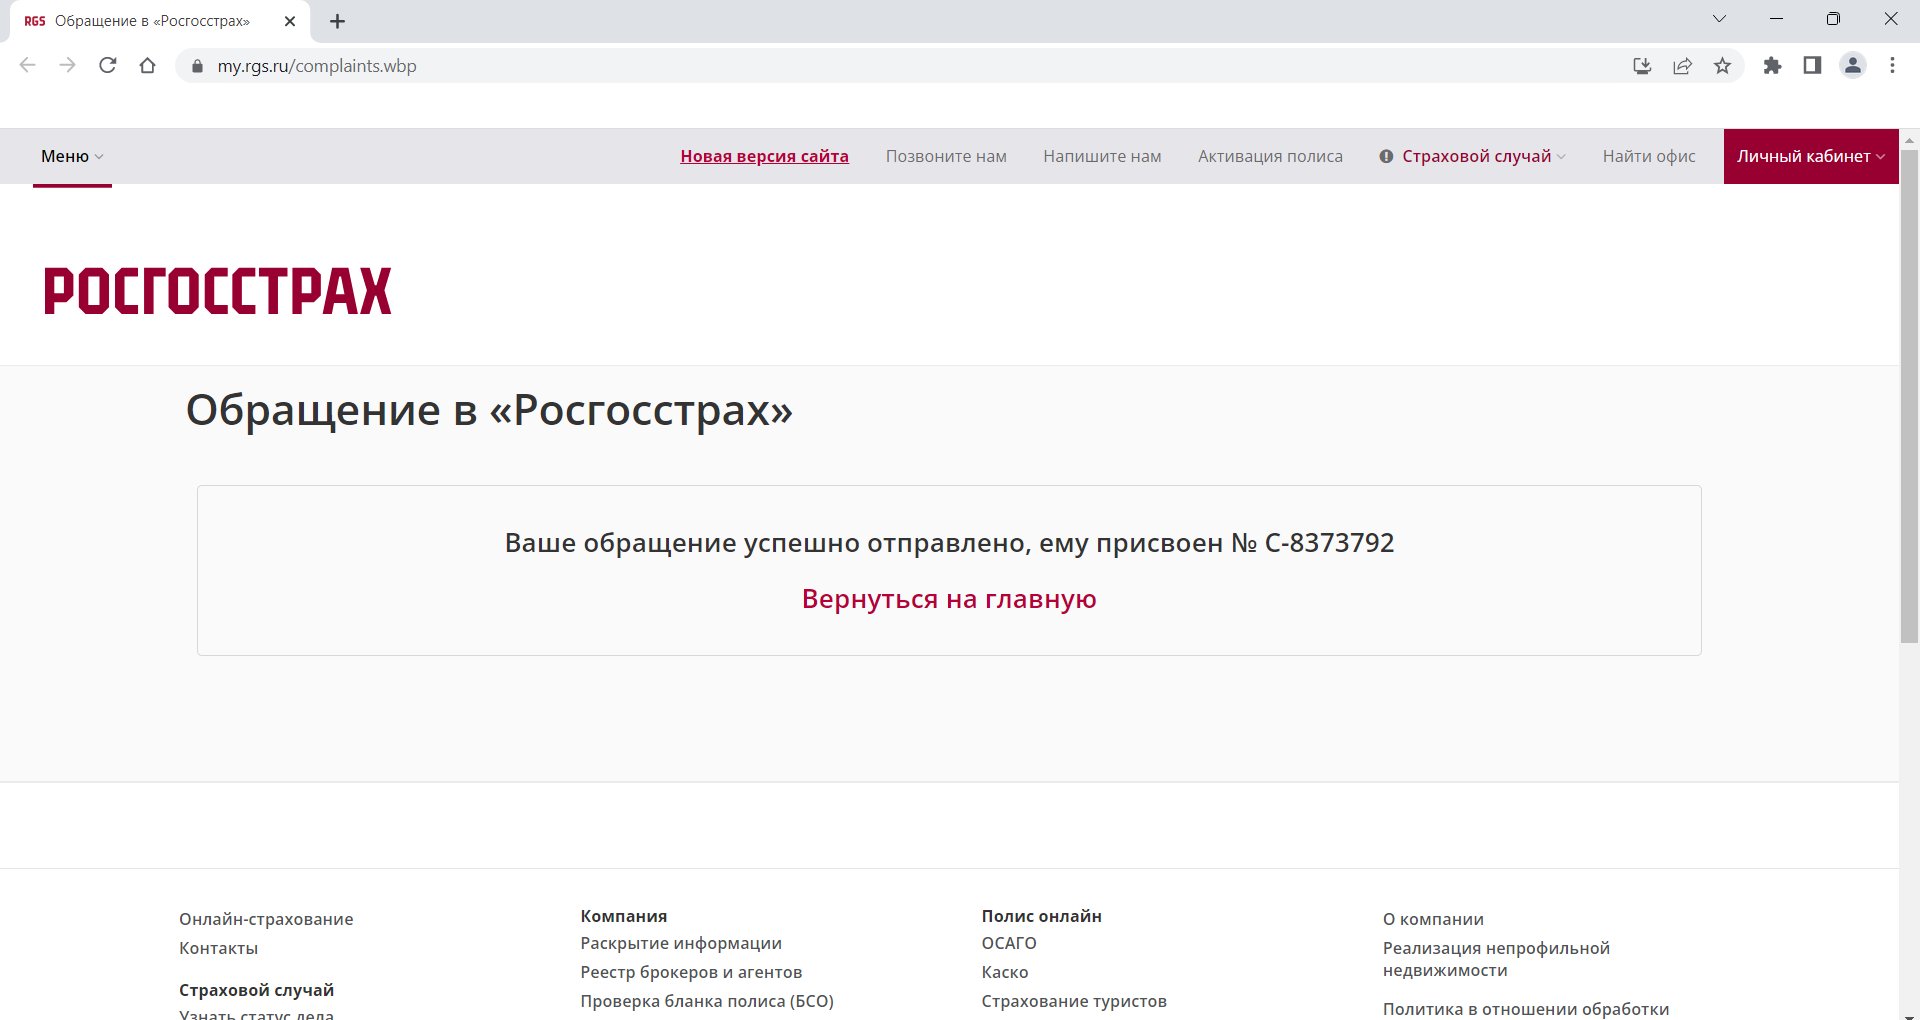Open footer link Проверка бланка полиса (БСО)
The width and height of the screenshot is (1920, 1020).
pos(707,1001)
